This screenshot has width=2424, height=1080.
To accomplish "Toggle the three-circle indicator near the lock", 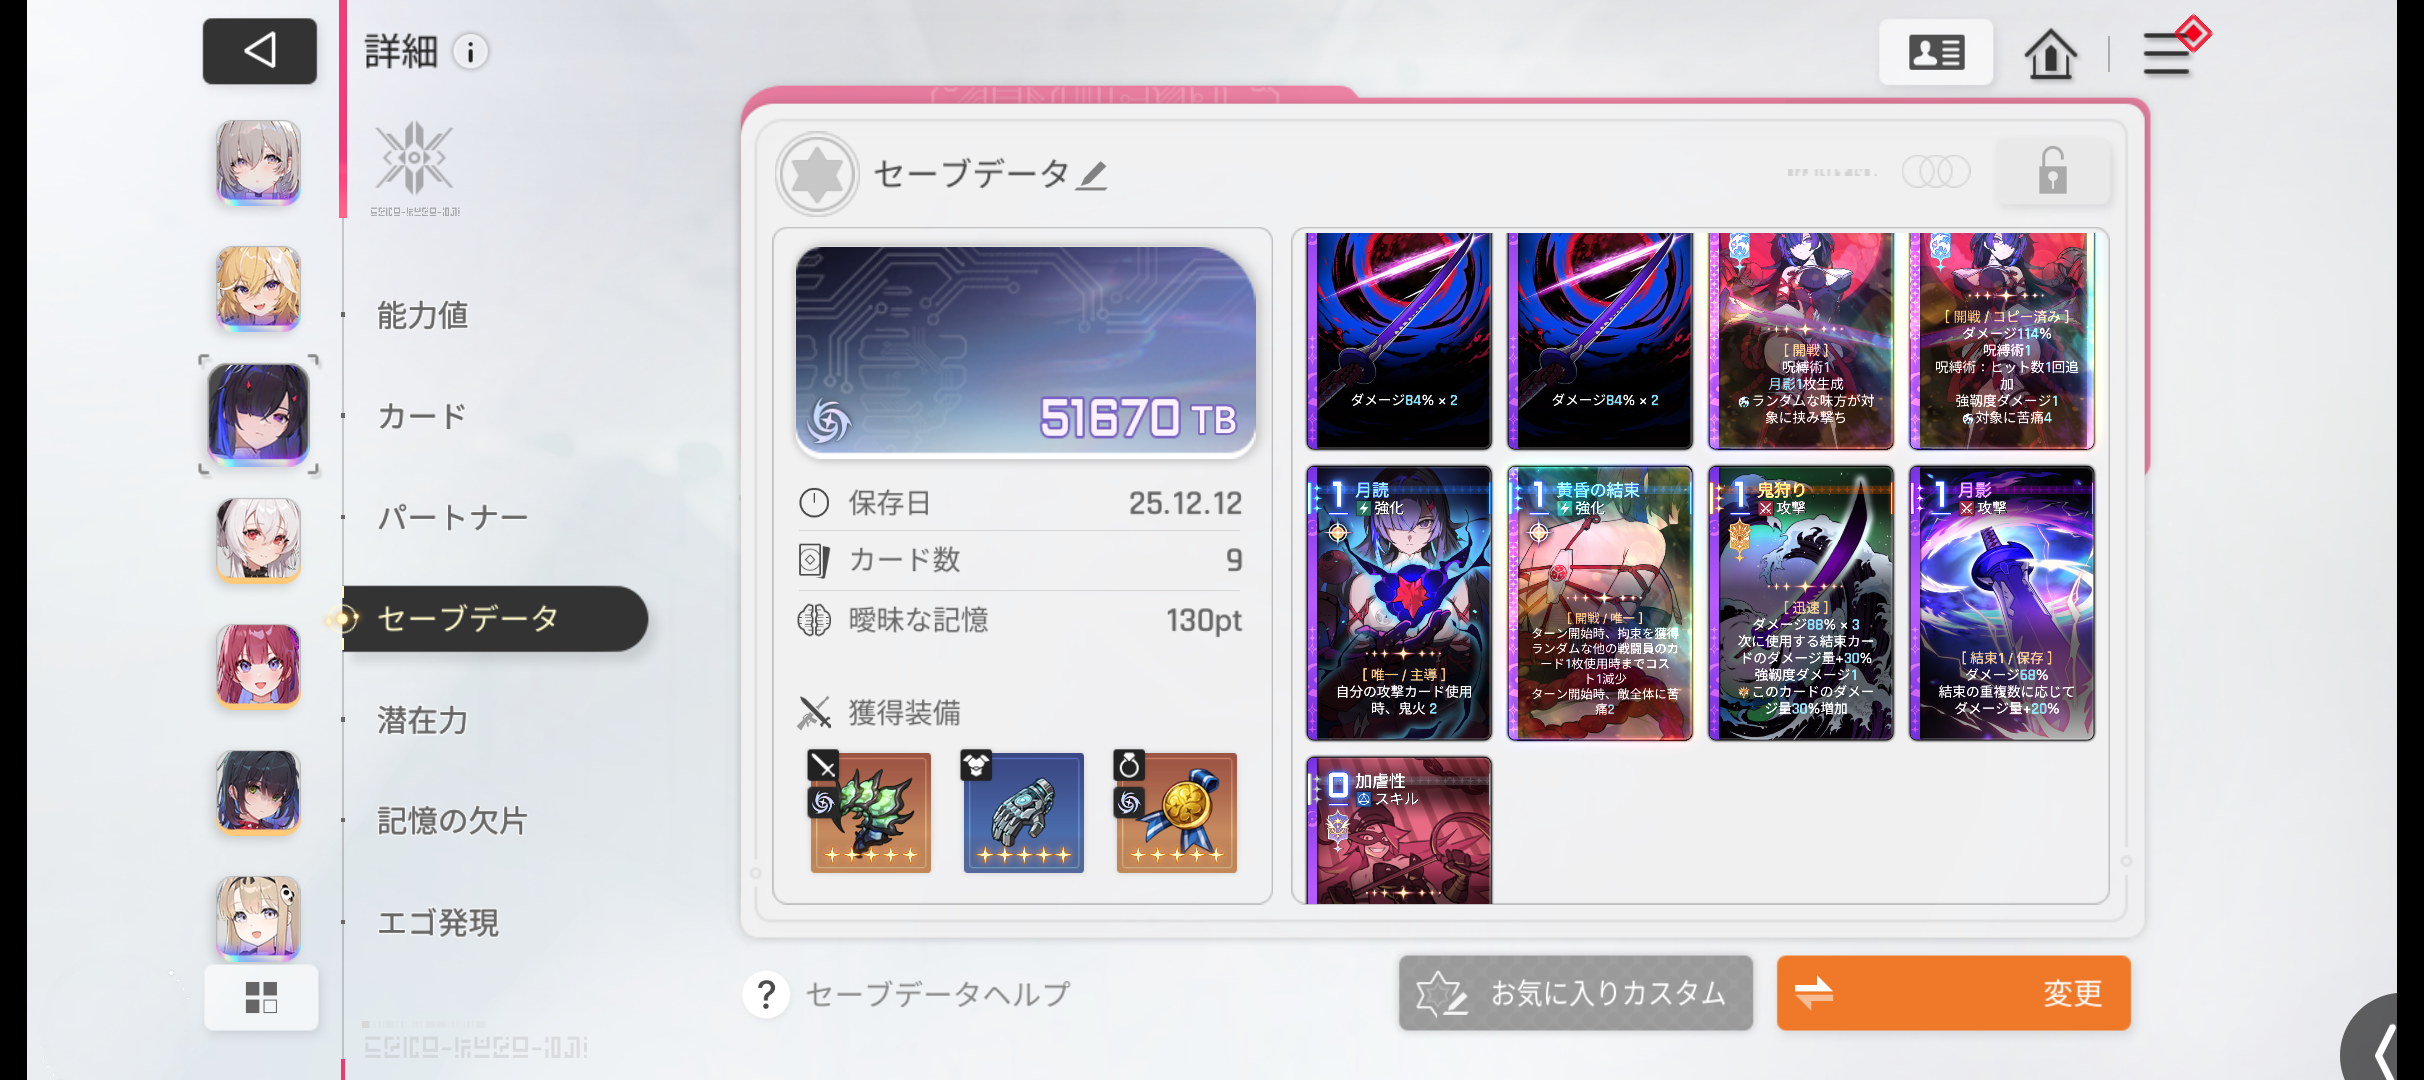I will tap(1936, 172).
